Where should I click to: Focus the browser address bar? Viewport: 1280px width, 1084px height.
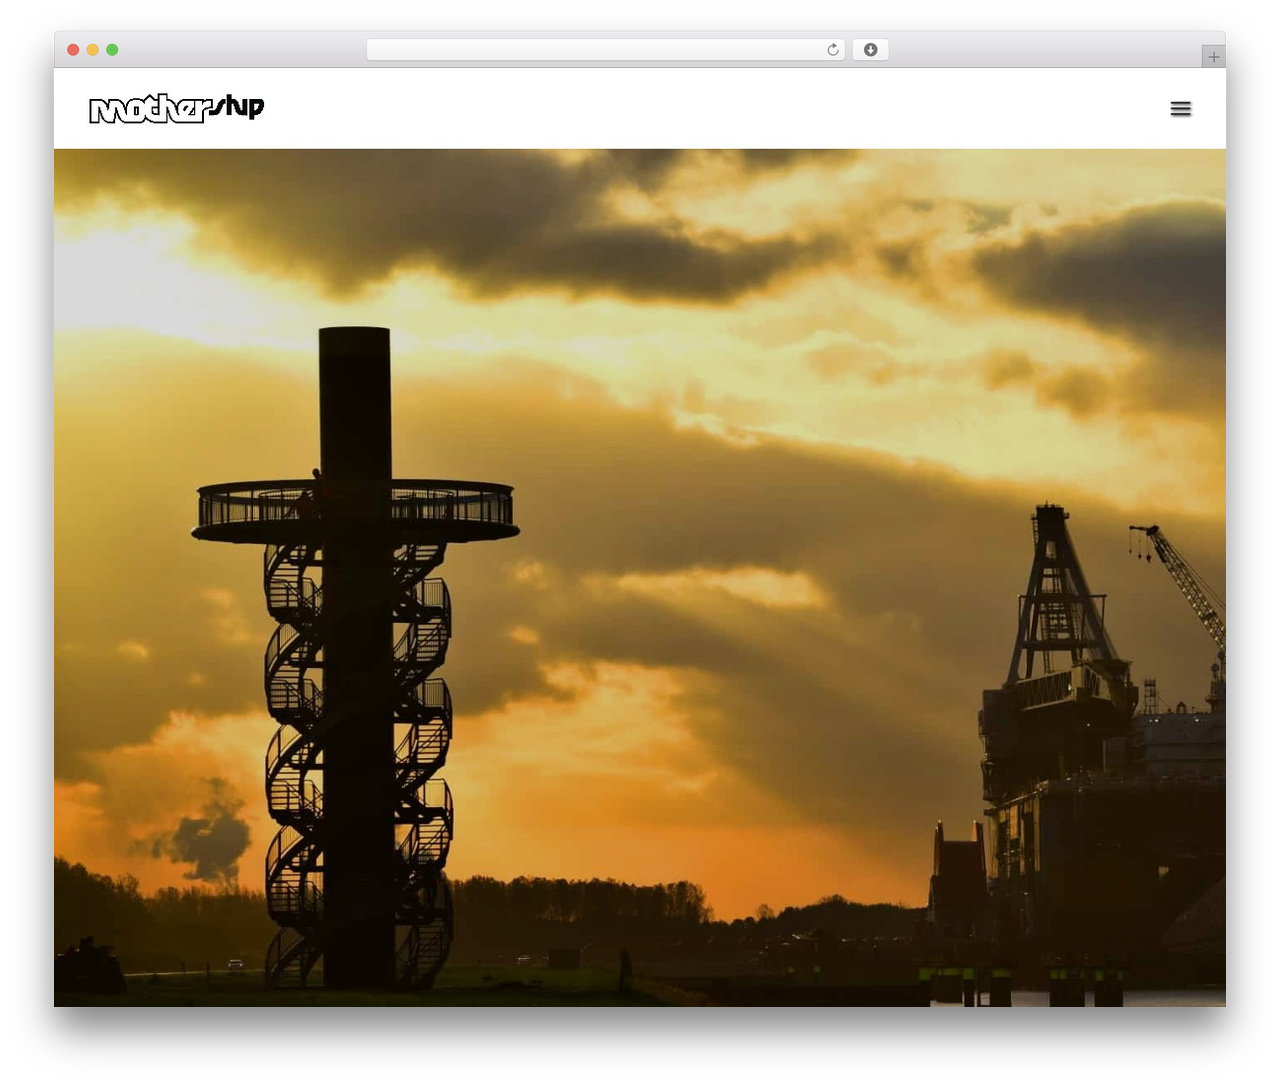pyautogui.click(x=605, y=50)
